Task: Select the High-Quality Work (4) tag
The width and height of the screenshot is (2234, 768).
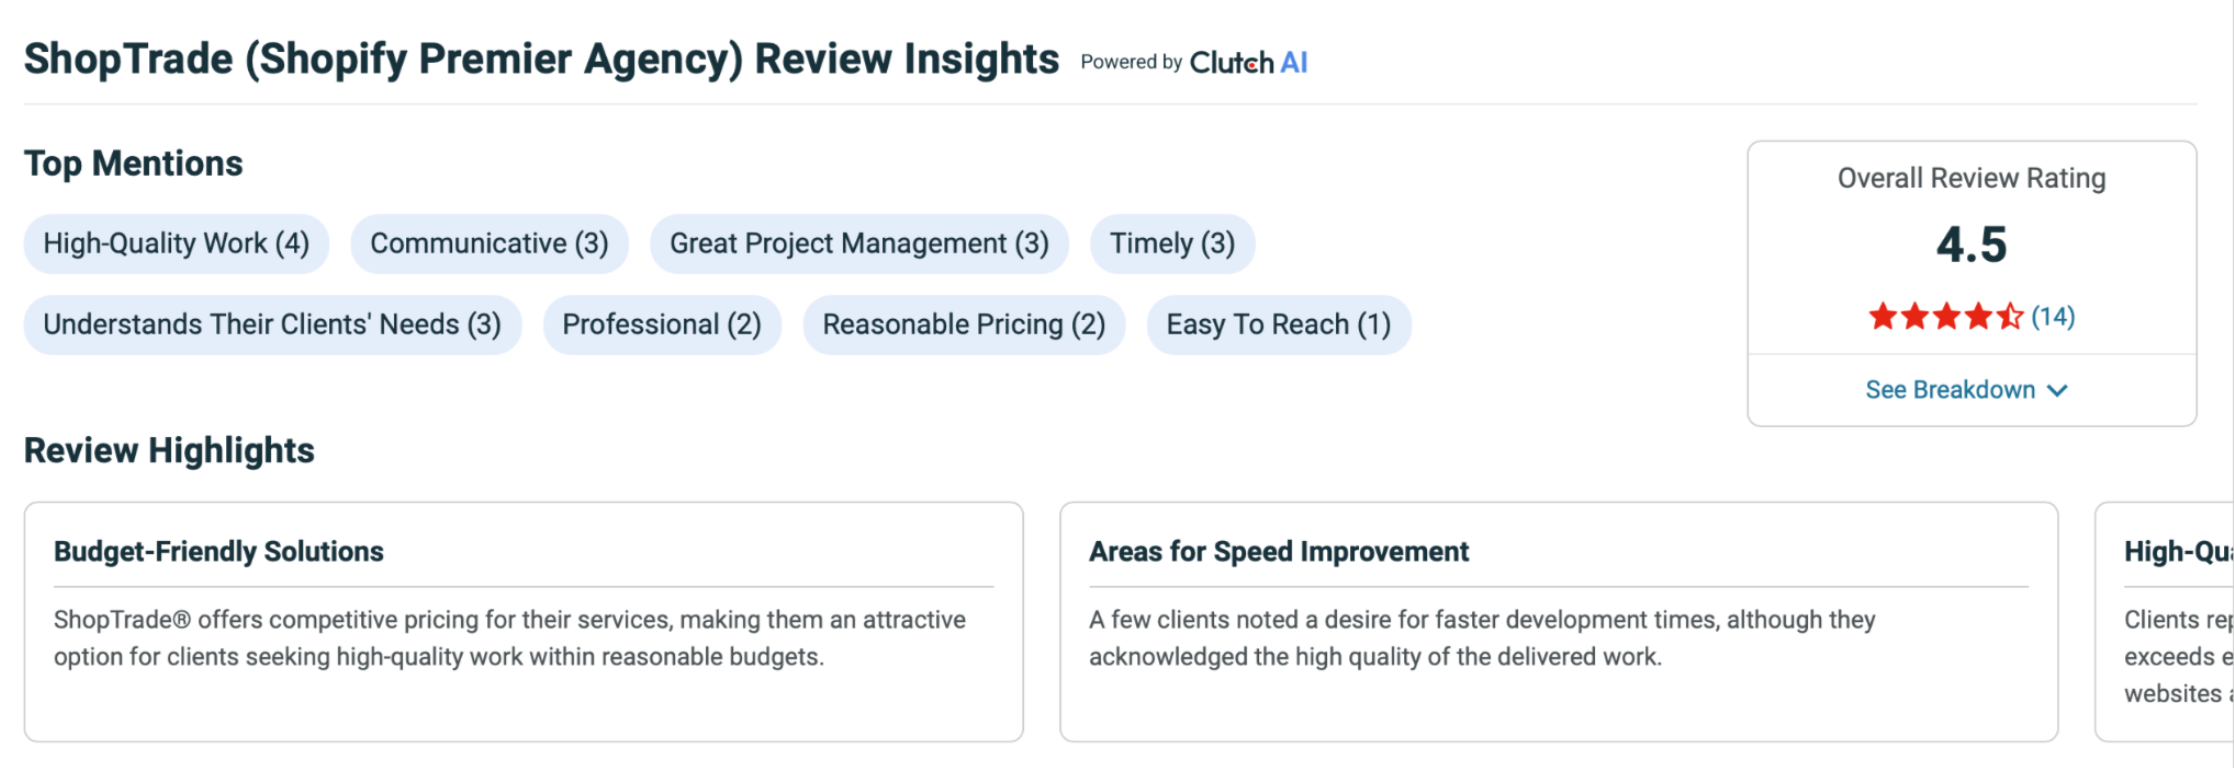Action: pyautogui.click(x=176, y=244)
